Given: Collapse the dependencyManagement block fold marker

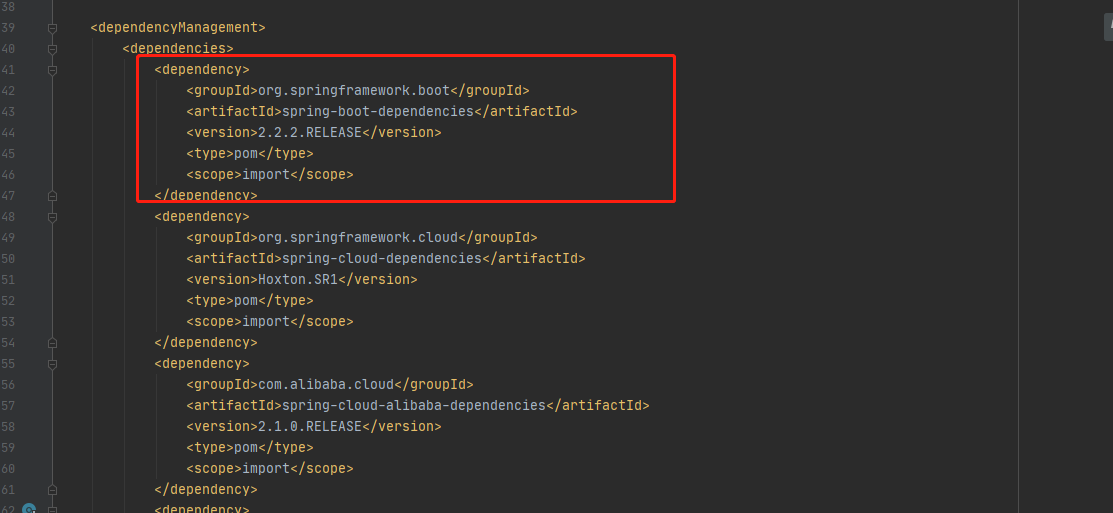Looking at the screenshot, I should click(52, 28).
